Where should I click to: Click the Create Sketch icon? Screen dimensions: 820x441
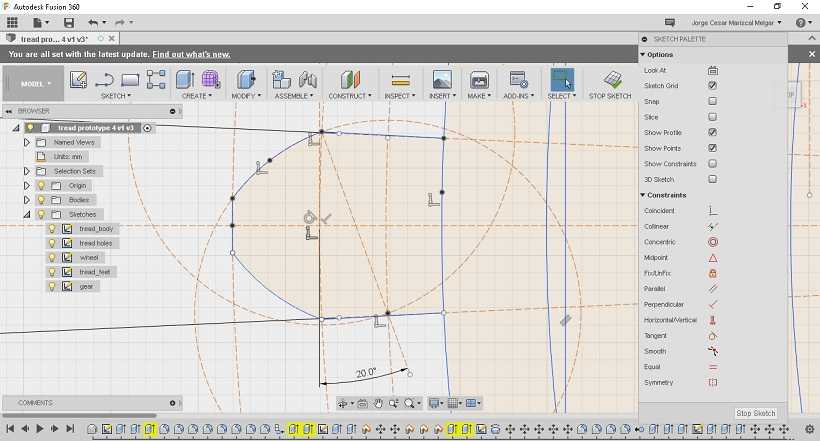click(x=78, y=80)
